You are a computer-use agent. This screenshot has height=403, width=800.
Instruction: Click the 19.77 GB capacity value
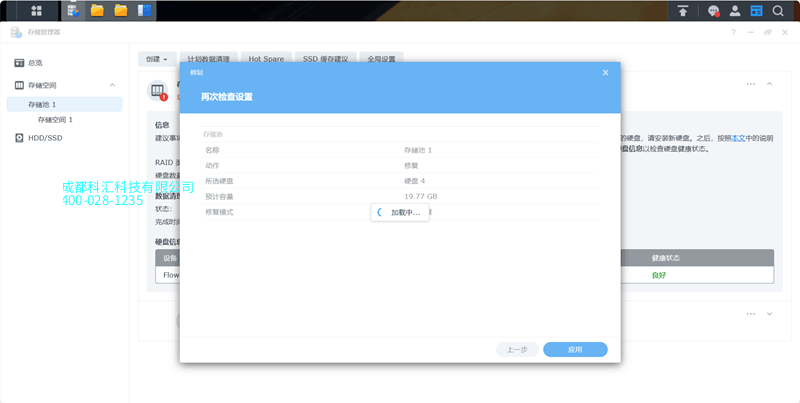click(x=420, y=196)
